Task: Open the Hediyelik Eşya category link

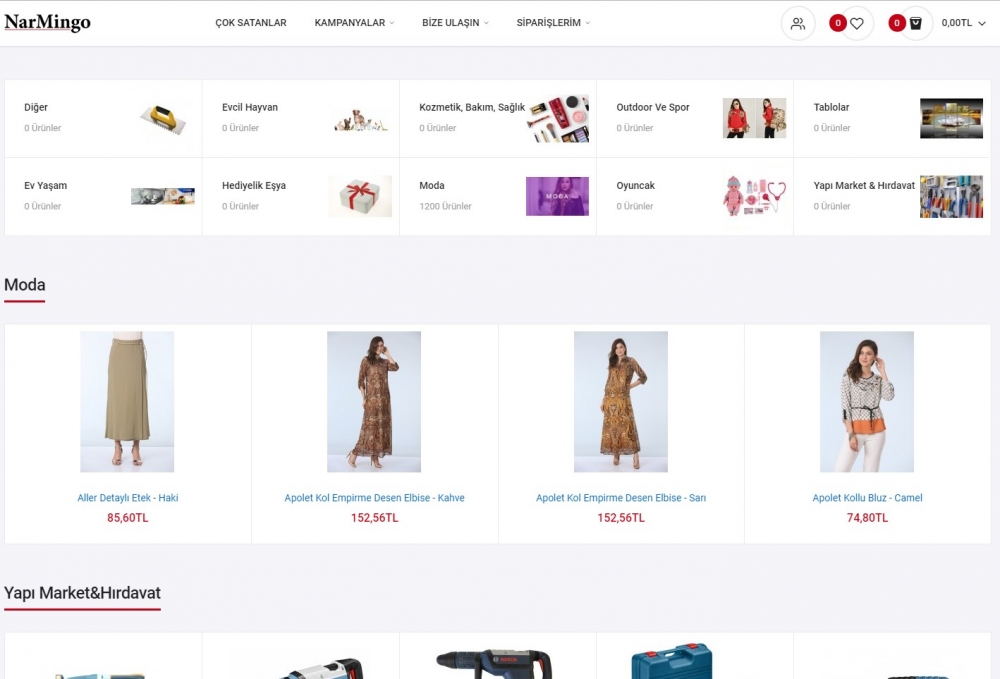Action: tap(254, 186)
